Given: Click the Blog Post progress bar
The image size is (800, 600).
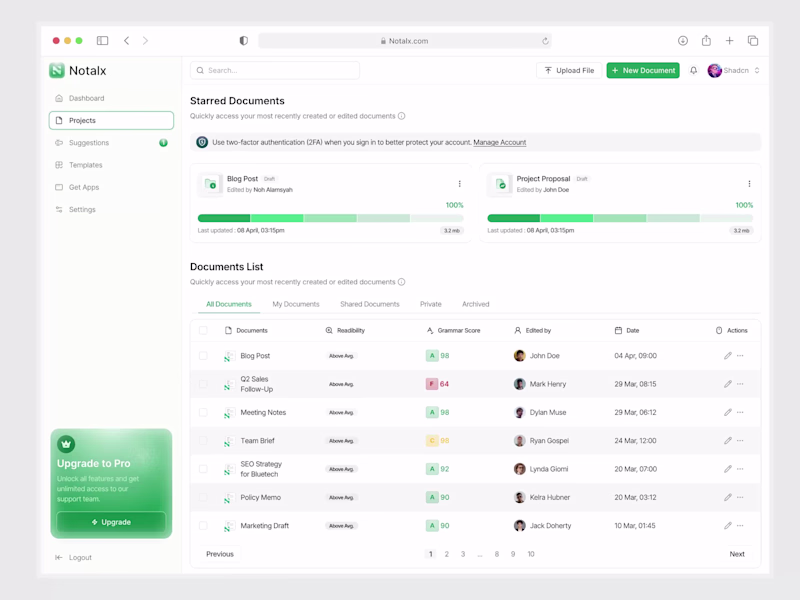Looking at the screenshot, I should coord(331,218).
